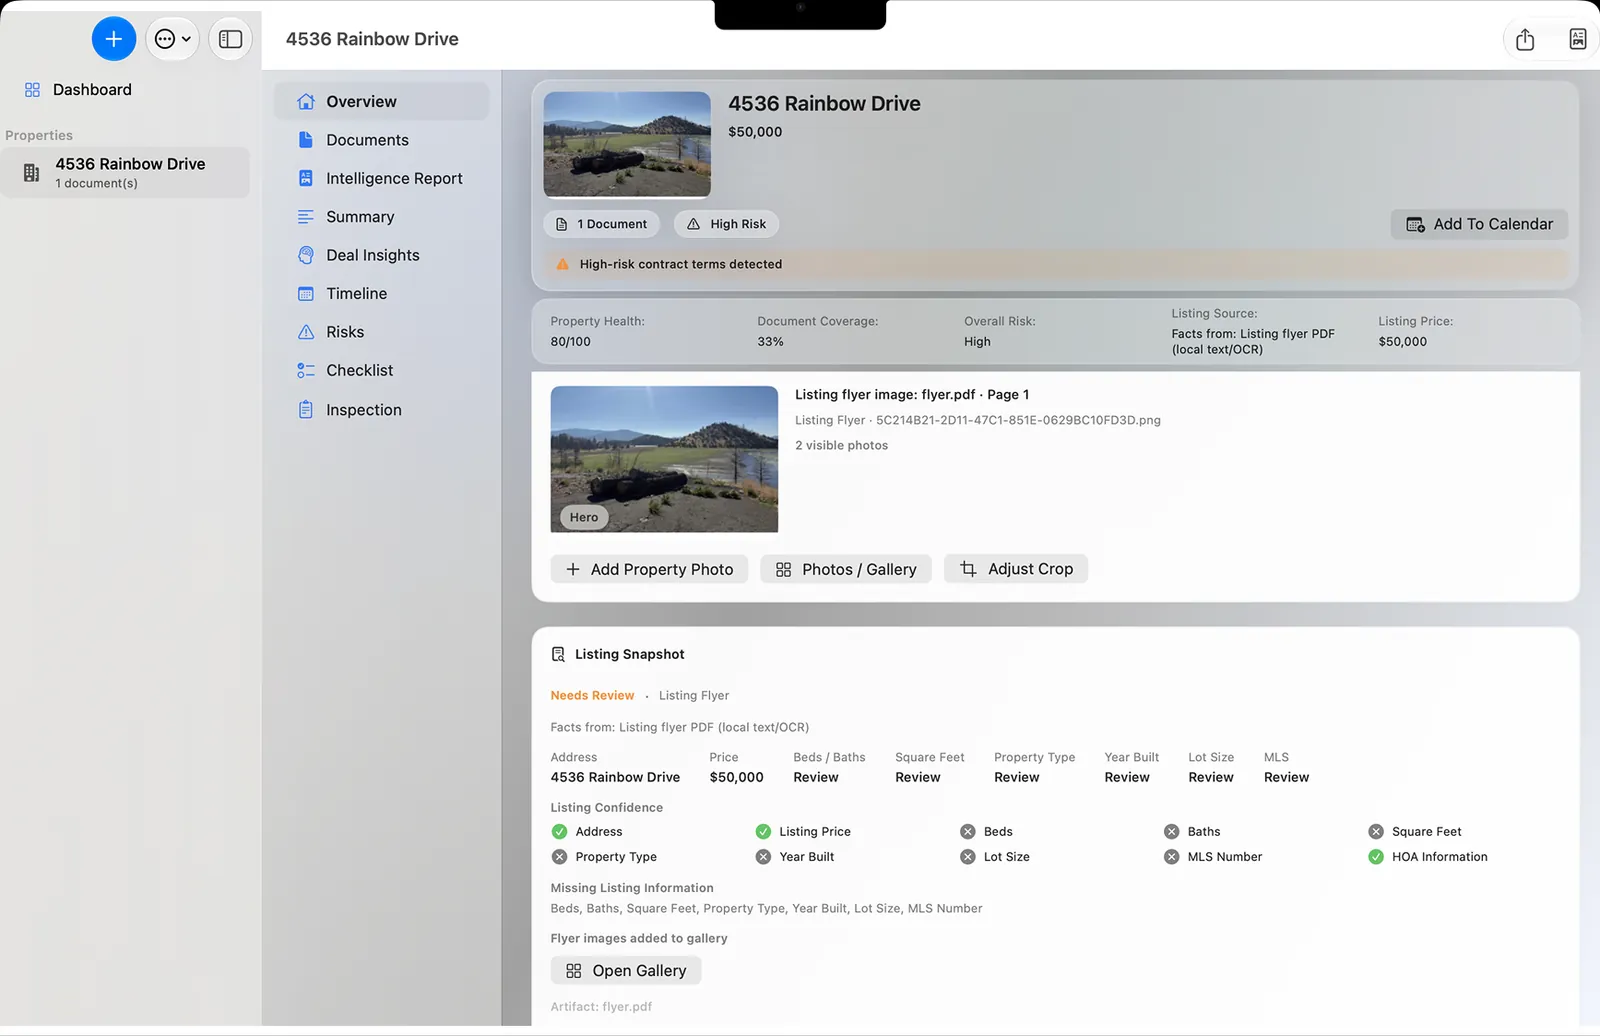The image size is (1600, 1036).
Task: Click the Hero listing flyer image
Action: [x=664, y=459]
